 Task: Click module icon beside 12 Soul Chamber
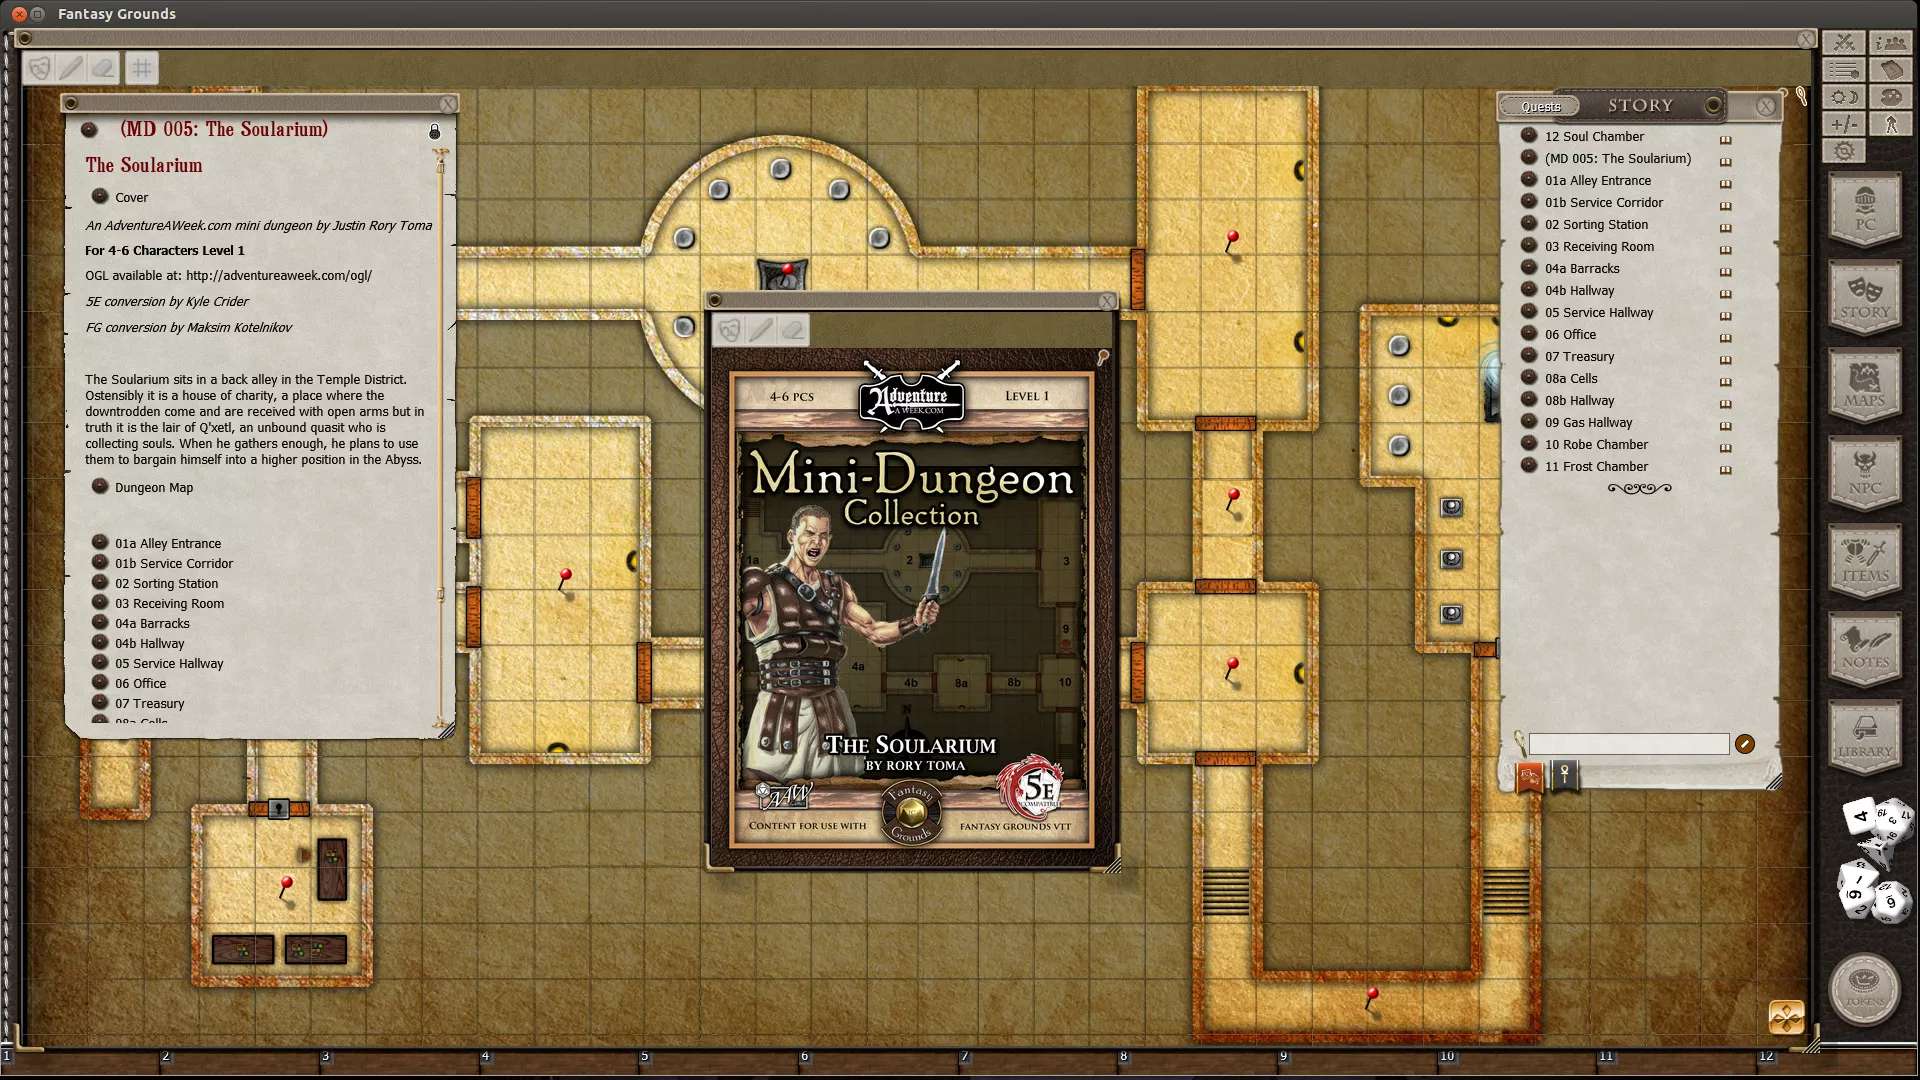pyautogui.click(x=1725, y=139)
